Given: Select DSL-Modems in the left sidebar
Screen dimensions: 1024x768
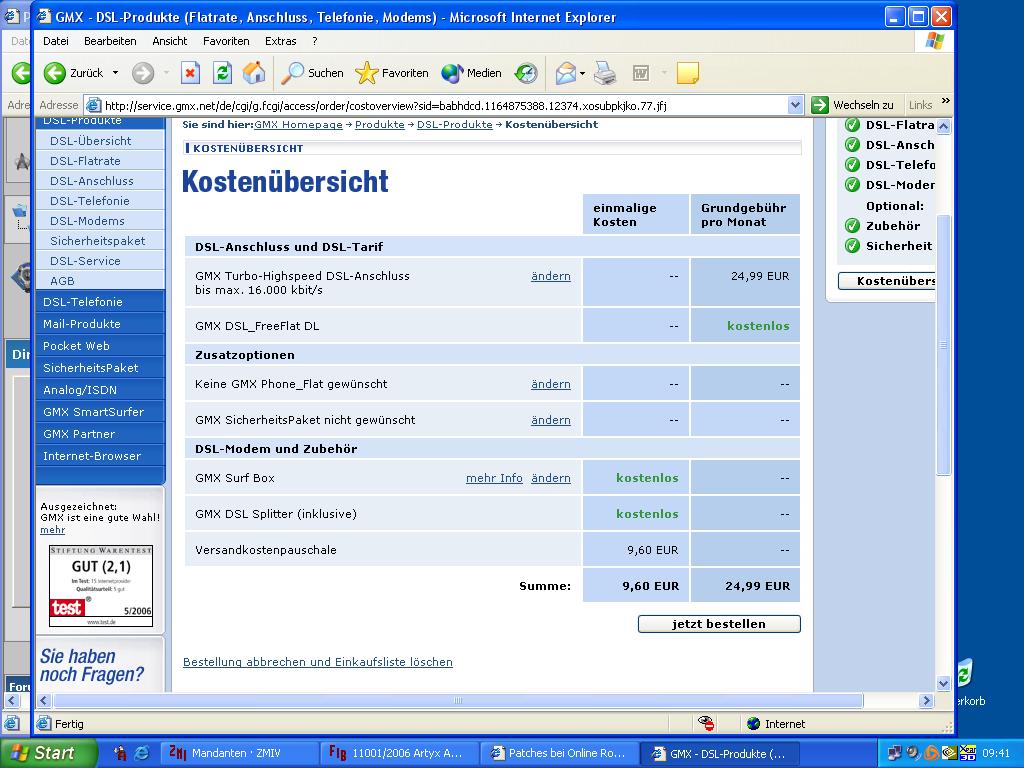Looking at the screenshot, I should tap(87, 221).
